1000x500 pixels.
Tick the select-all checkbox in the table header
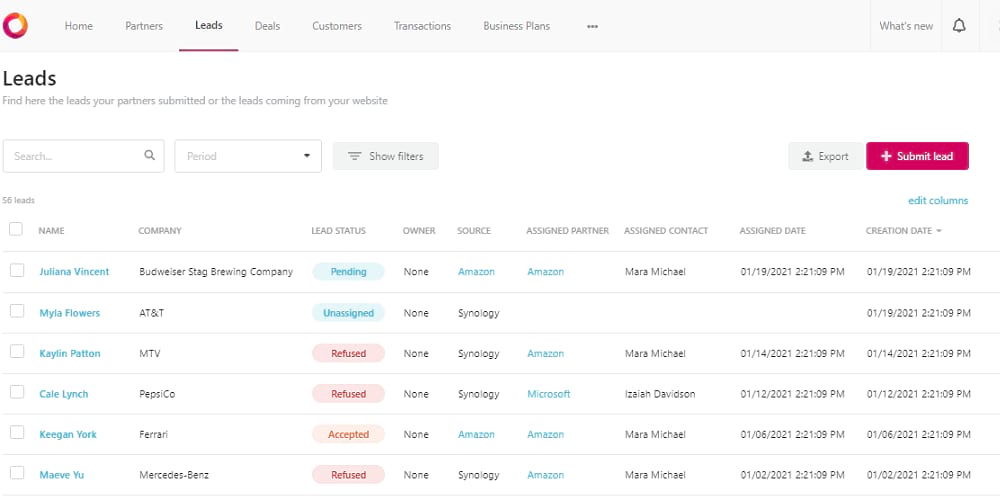[16, 229]
